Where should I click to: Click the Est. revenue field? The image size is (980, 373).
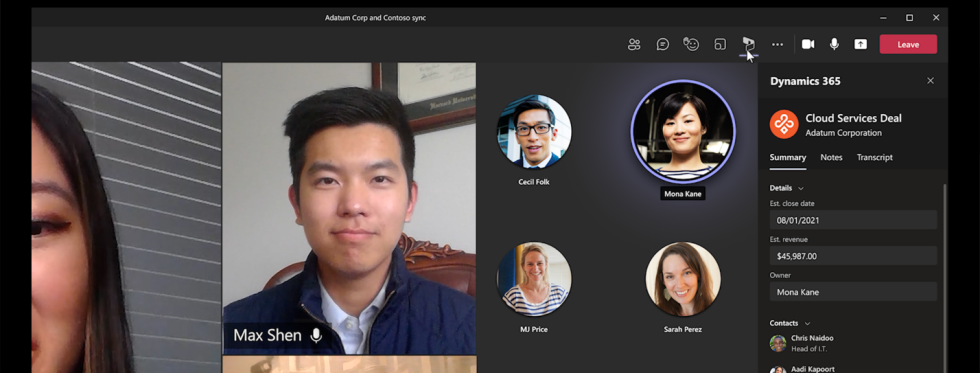point(853,256)
